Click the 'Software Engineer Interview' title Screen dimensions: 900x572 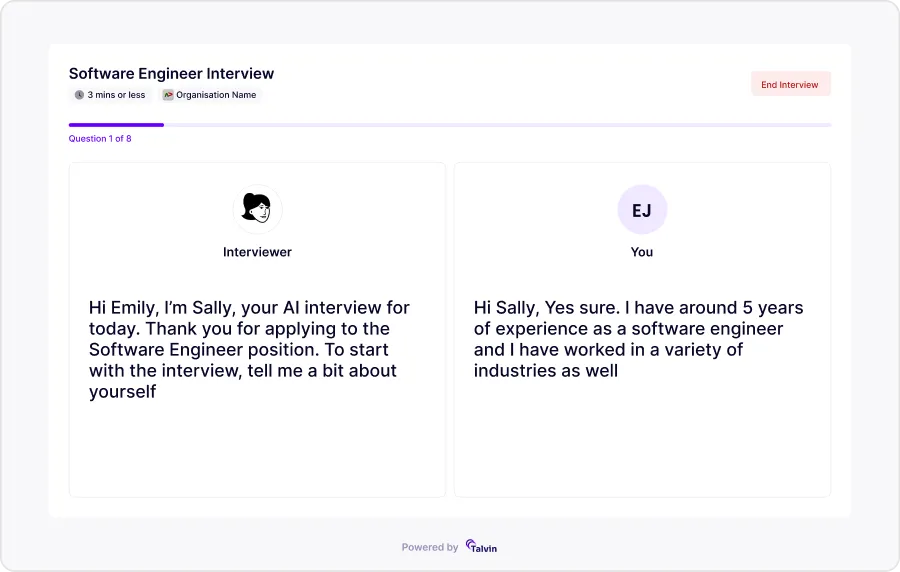tap(171, 74)
